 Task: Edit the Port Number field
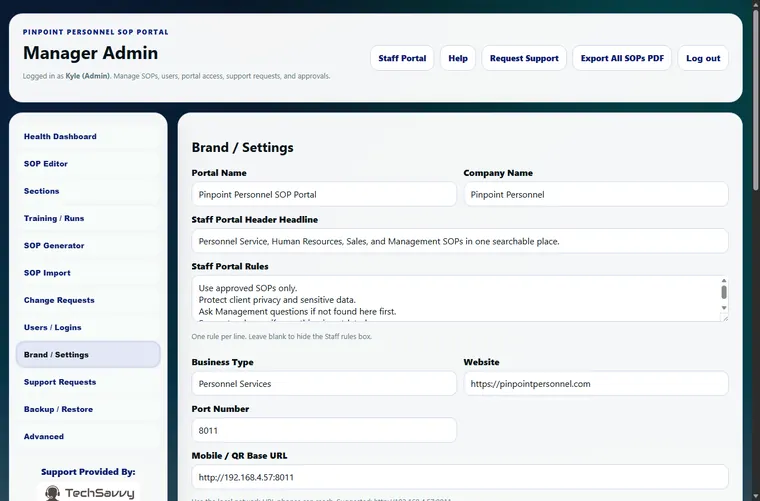[324, 430]
